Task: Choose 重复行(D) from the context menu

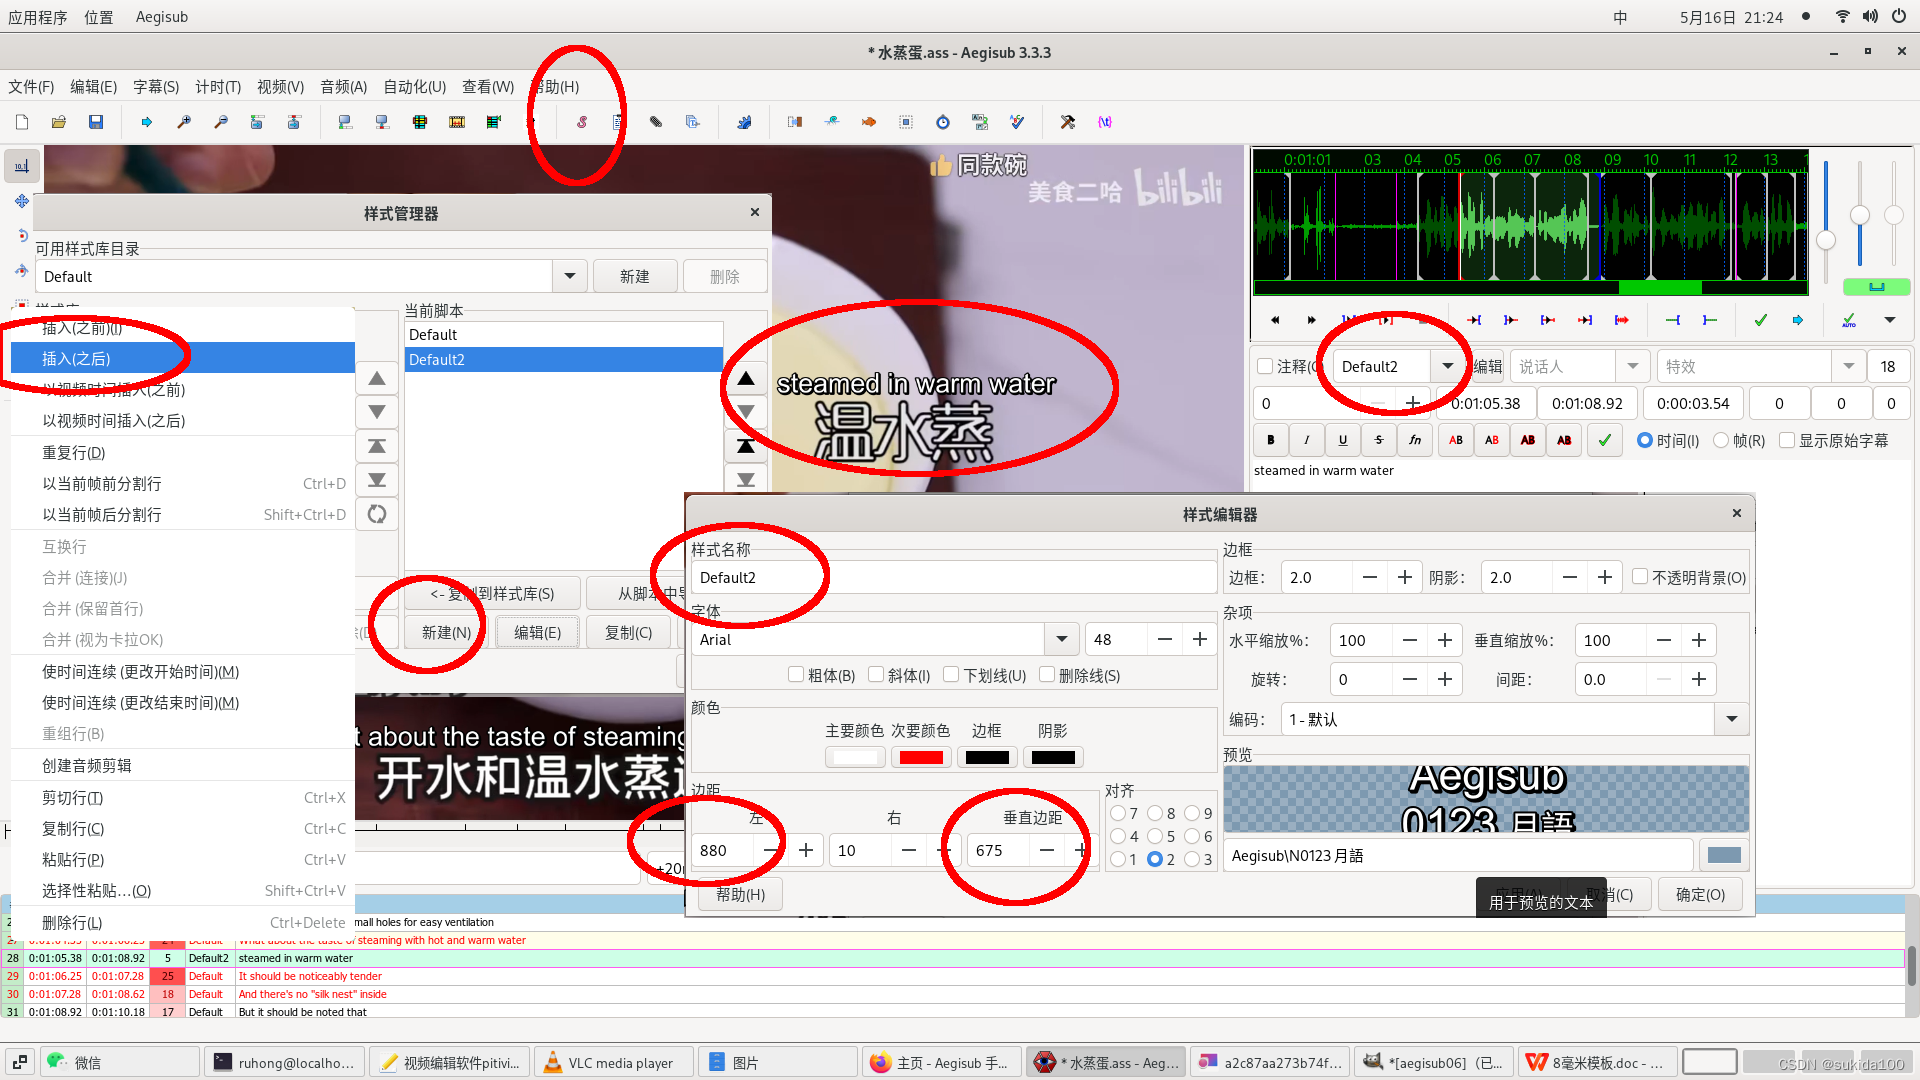Action: click(74, 453)
